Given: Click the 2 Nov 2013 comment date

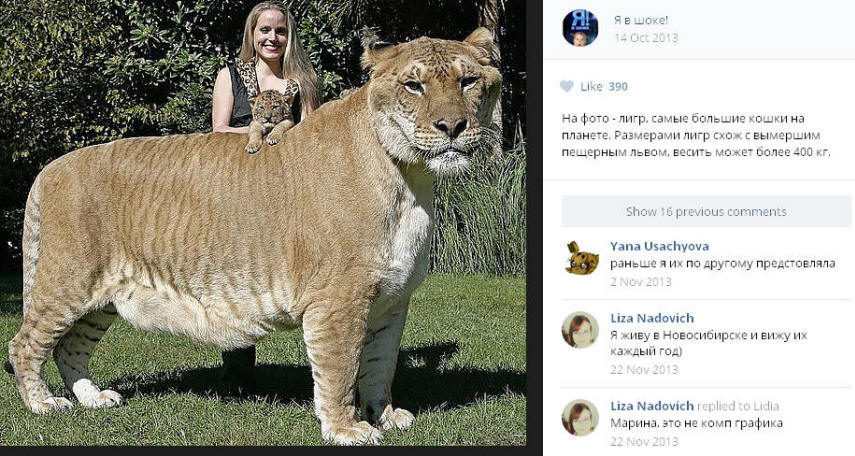Looking at the screenshot, I should tap(641, 281).
